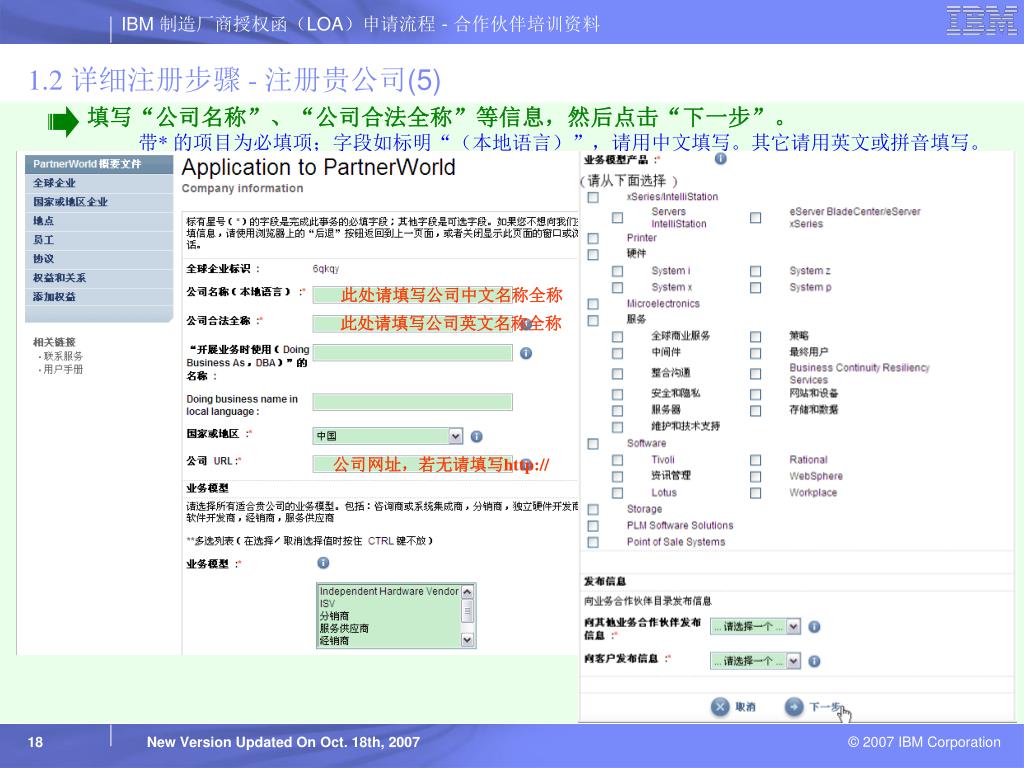Screen dimensions: 1024x768
Task: Check the System p checkbox
Action: click(756, 287)
